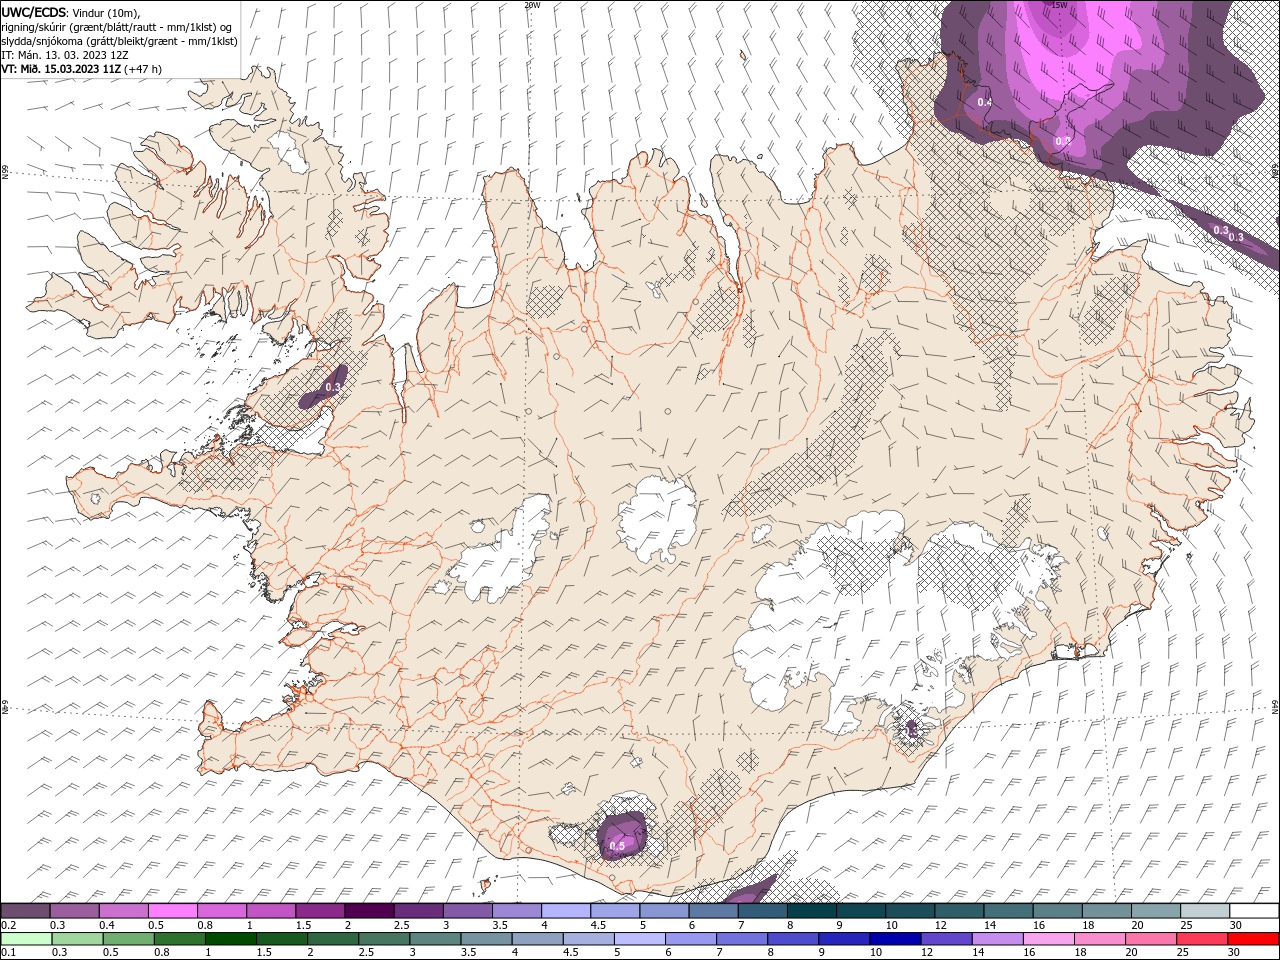Click the 'slydda/snjókoma' legend description line
Viewport: 1280px width, 960px height.
[119, 41]
